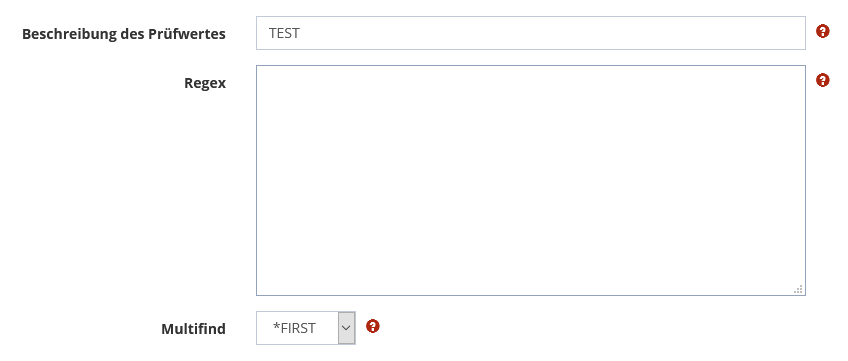Click the help icon next to Multifind
Viewport: 848px width, 361px height.
pos(373,326)
